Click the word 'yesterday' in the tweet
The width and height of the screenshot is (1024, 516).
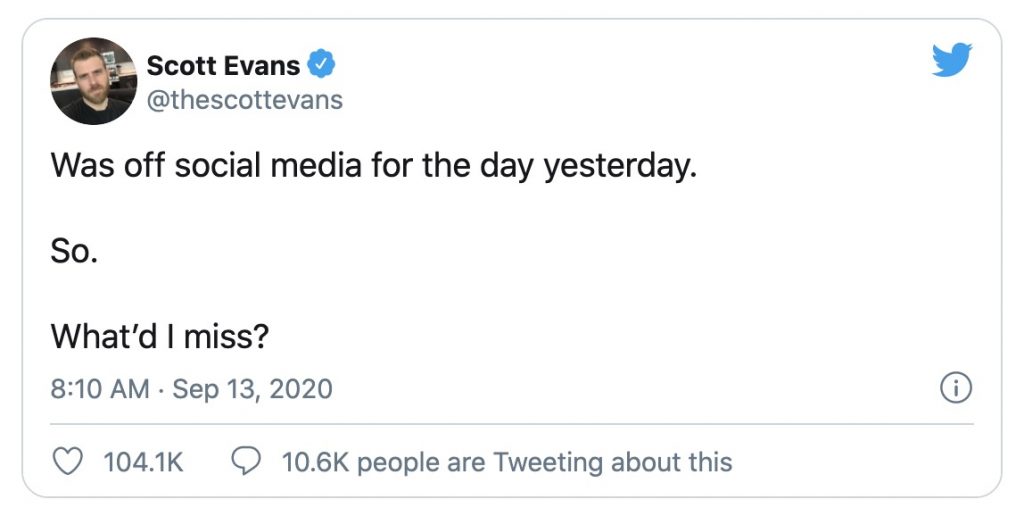[619, 166]
